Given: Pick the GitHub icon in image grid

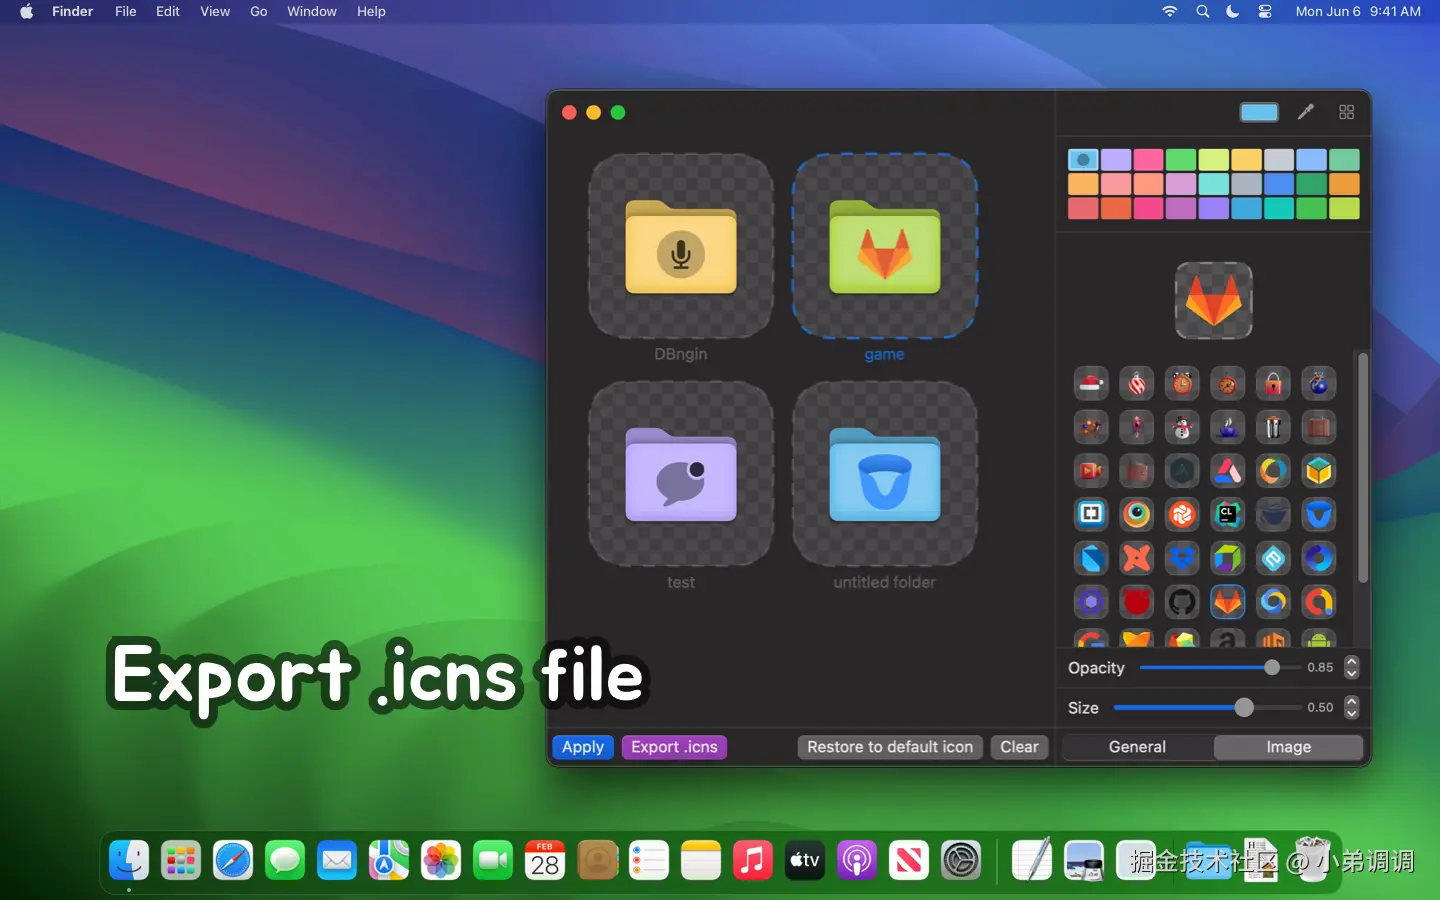Looking at the screenshot, I should pyautogui.click(x=1182, y=602).
